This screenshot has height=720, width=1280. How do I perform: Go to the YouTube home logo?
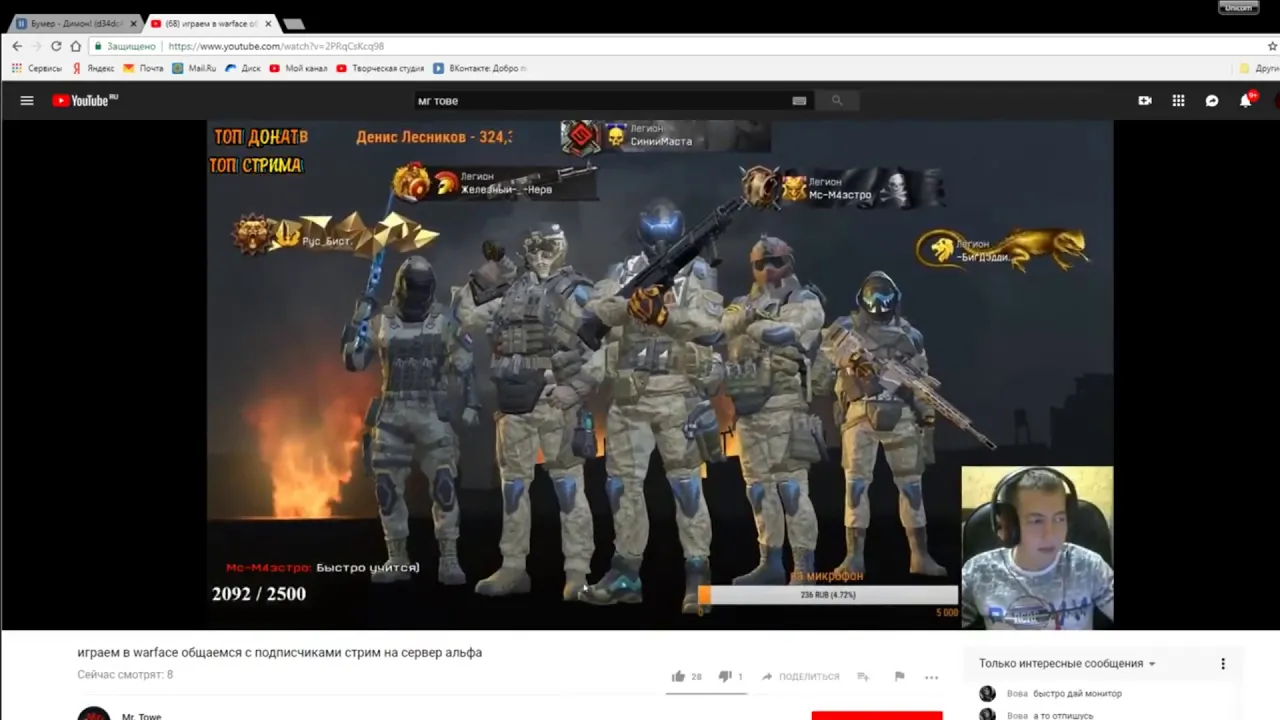coord(85,100)
